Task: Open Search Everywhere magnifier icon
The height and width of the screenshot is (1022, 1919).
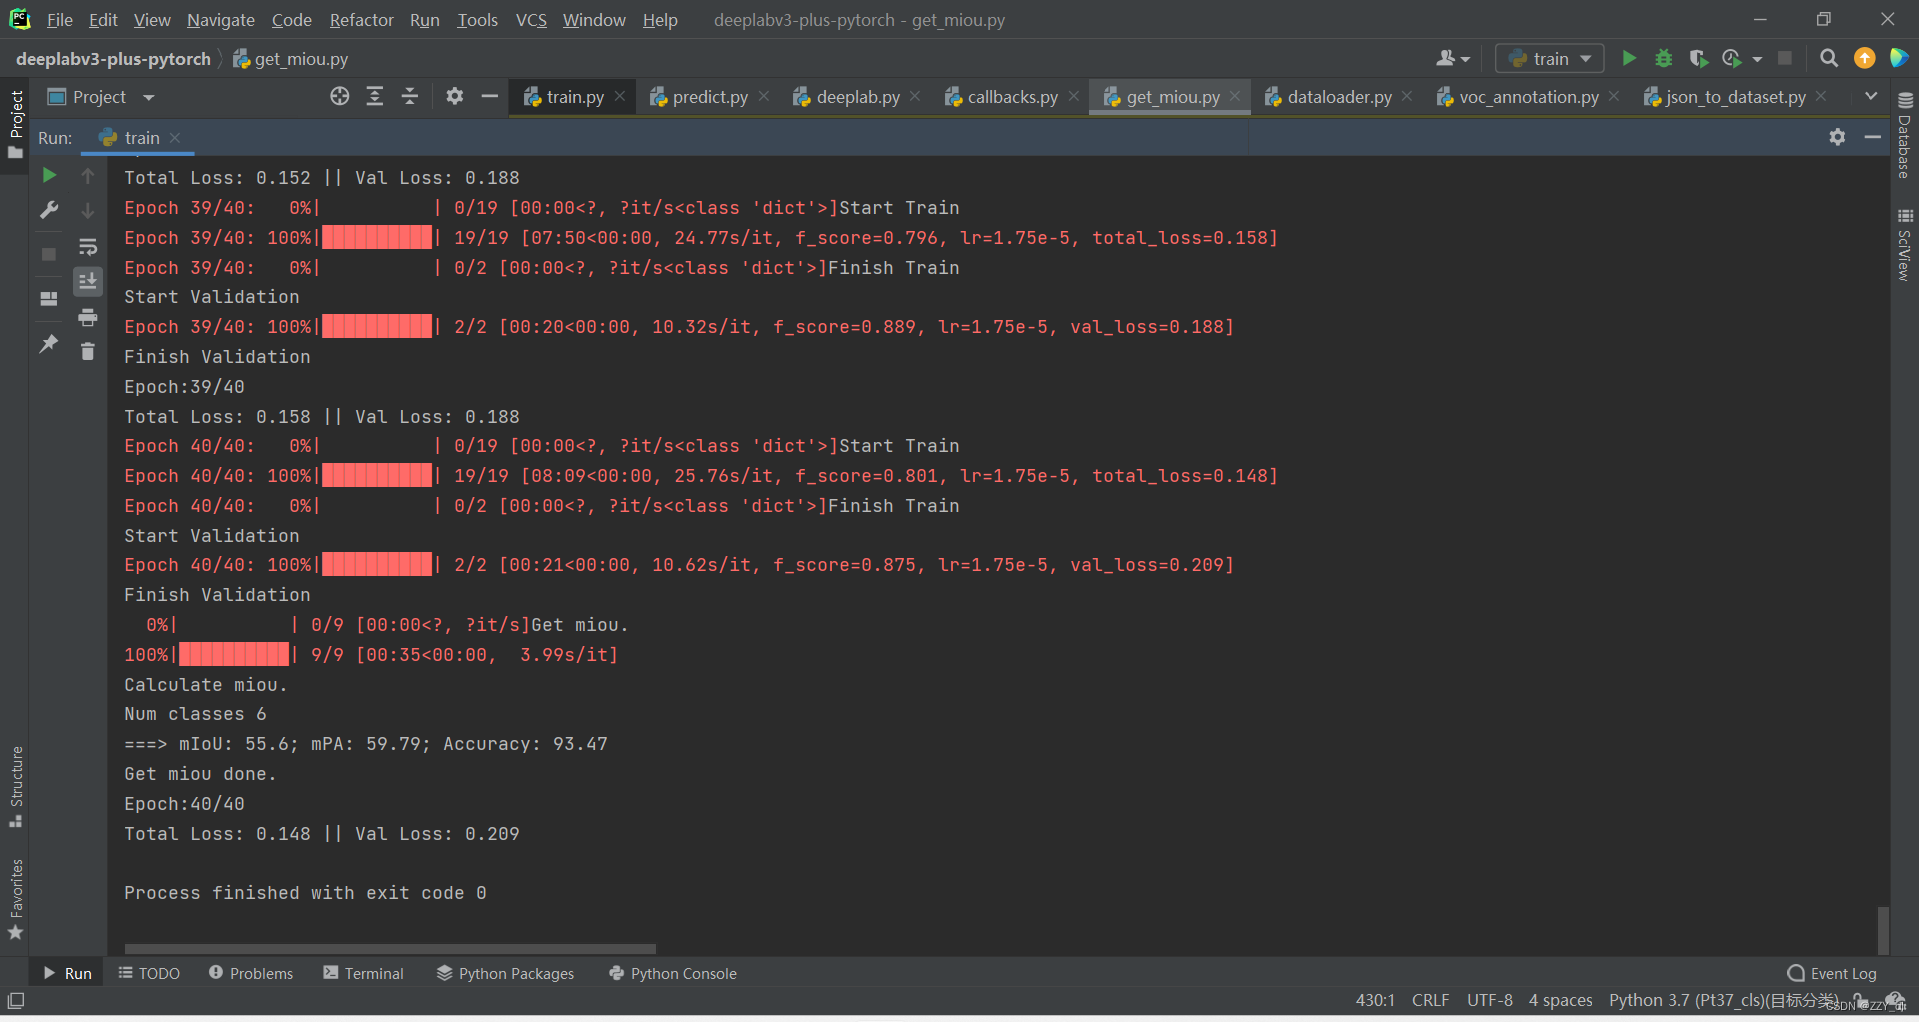Action: click(x=1829, y=58)
